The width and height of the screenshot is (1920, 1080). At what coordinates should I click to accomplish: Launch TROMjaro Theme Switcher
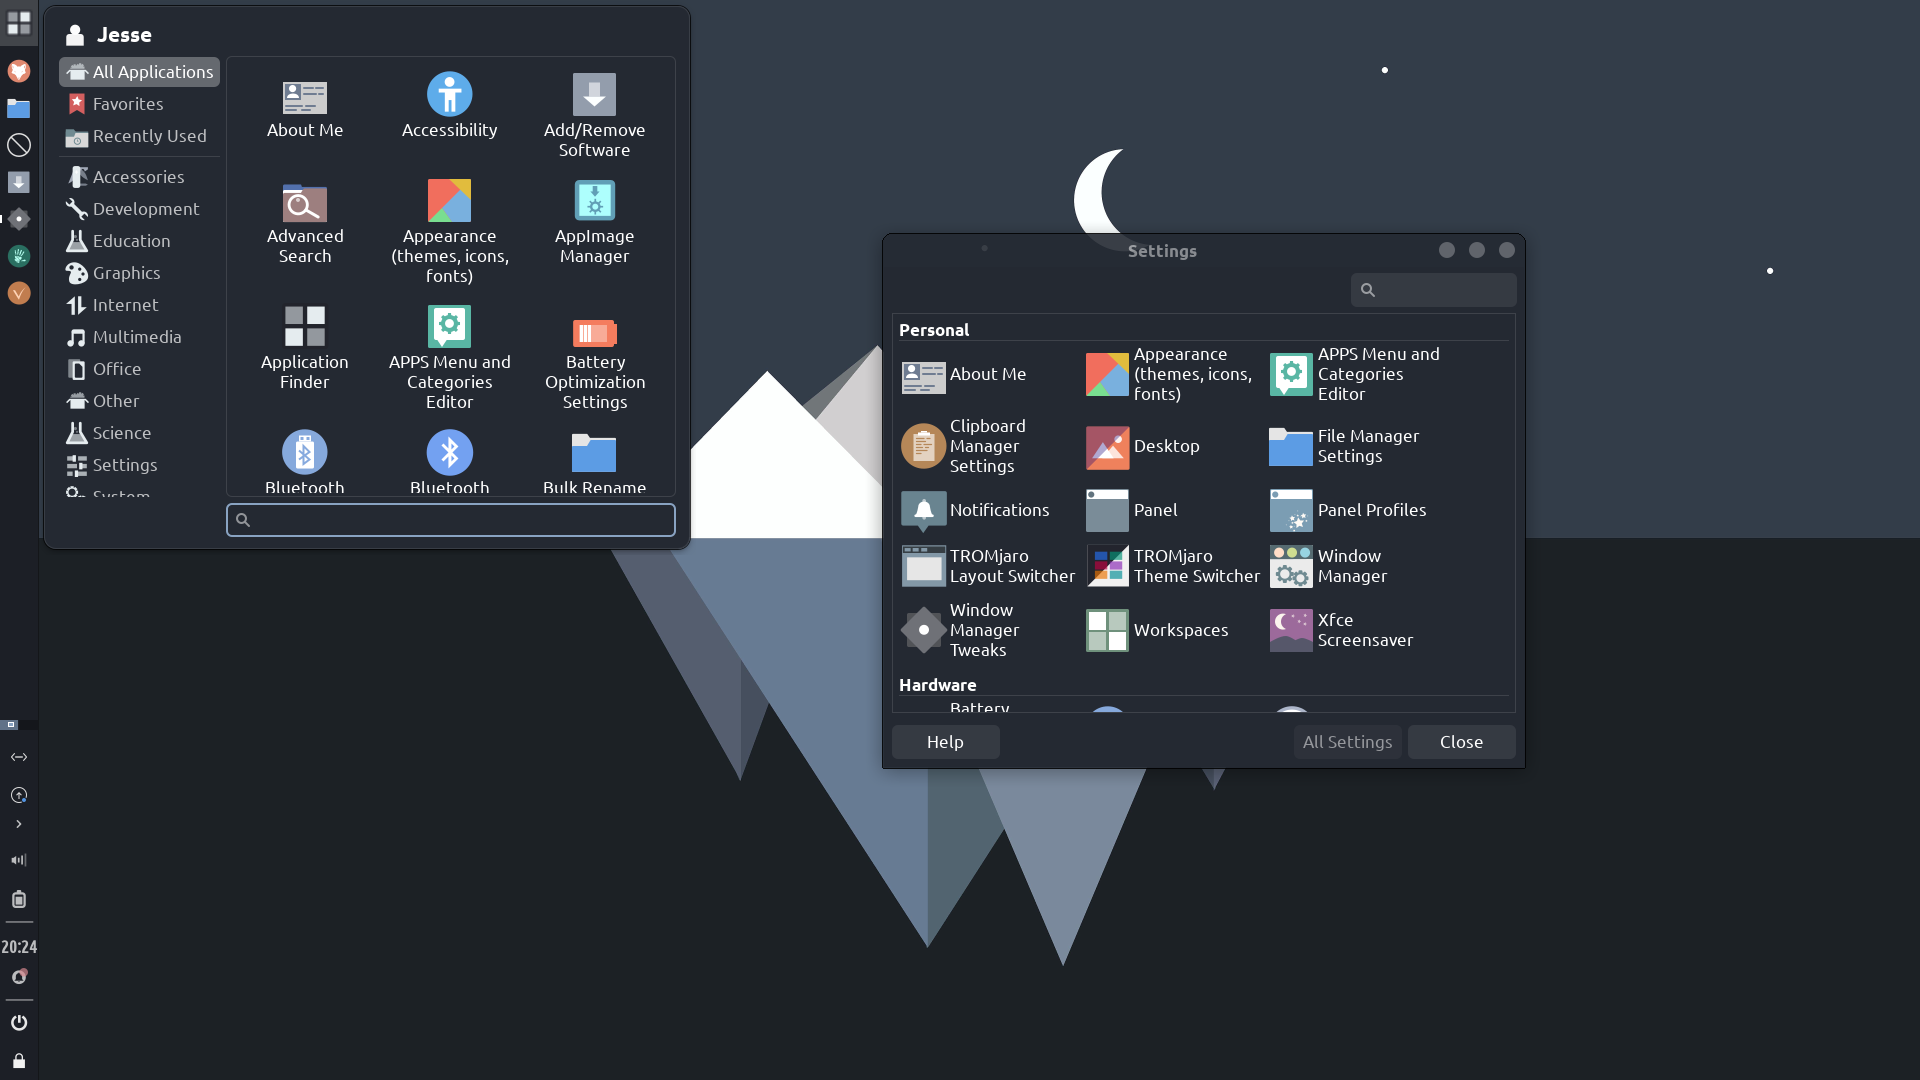[1173, 566]
